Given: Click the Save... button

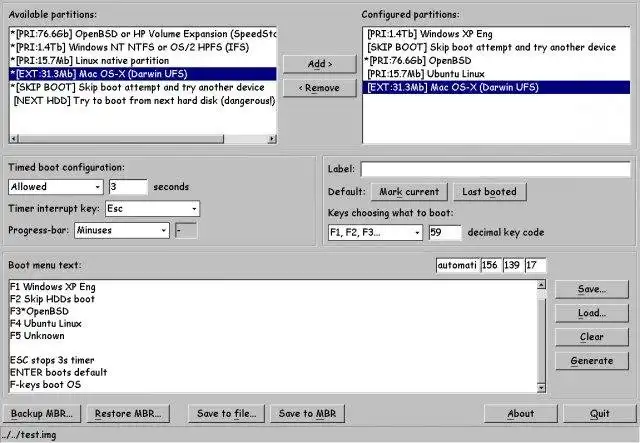Looking at the screenshot, I should tap(592, 289).
